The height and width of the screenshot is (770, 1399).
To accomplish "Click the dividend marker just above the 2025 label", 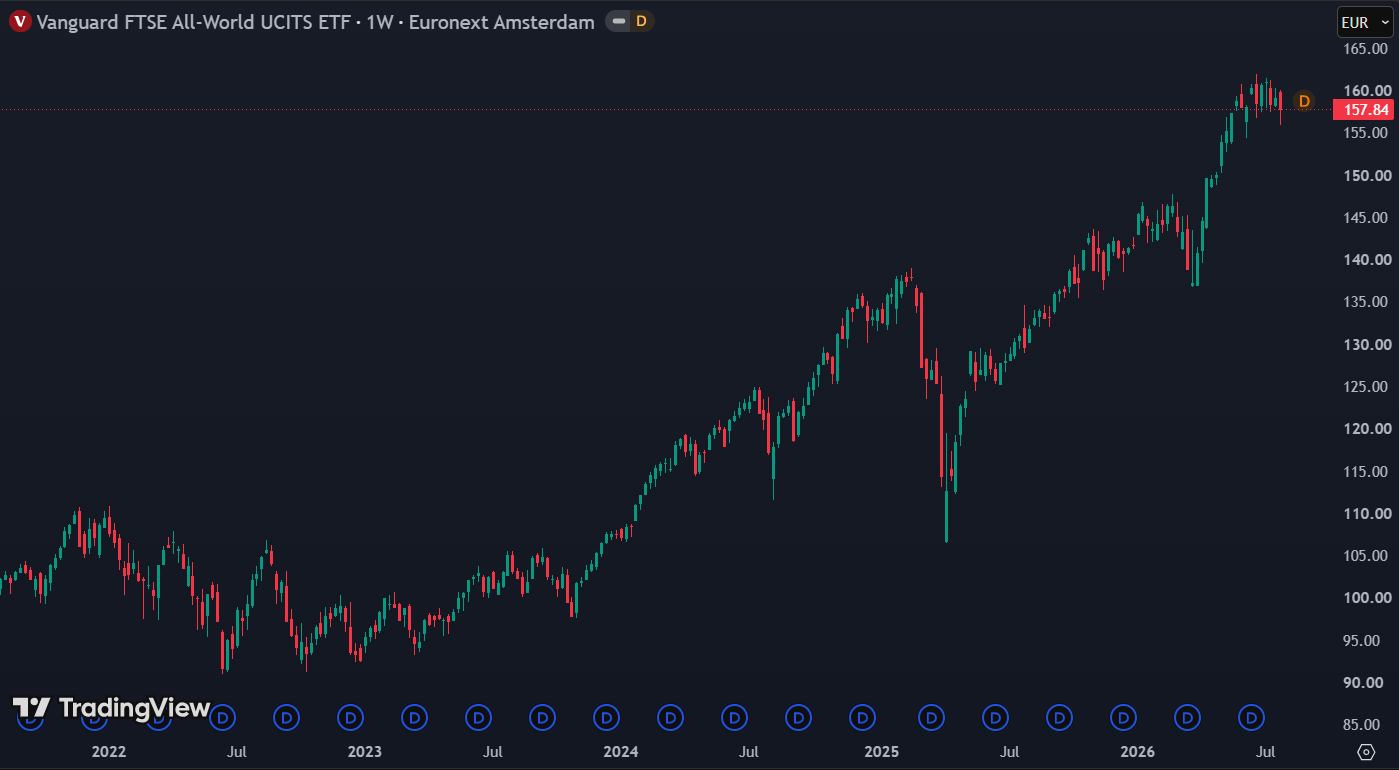I will (x=862, y=717).
